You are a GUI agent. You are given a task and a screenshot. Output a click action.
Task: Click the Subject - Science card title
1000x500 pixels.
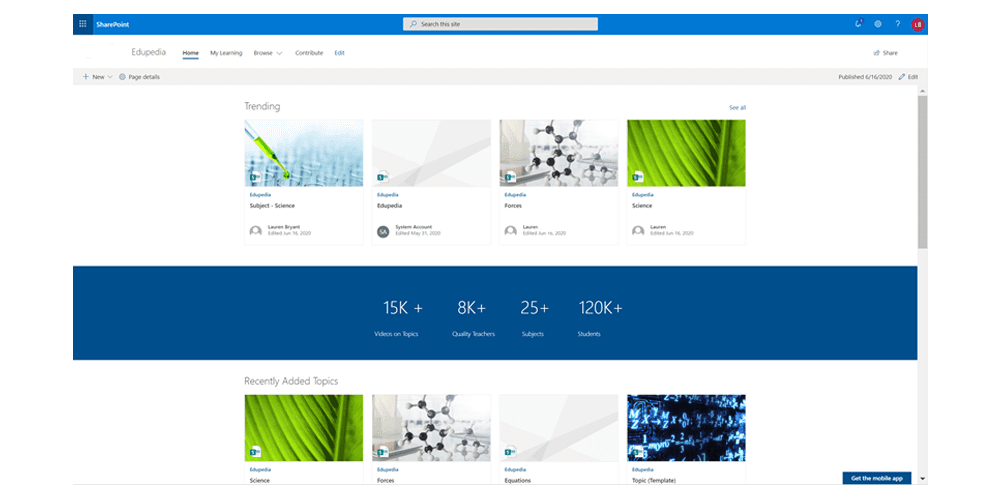click(x=272, y=205)
